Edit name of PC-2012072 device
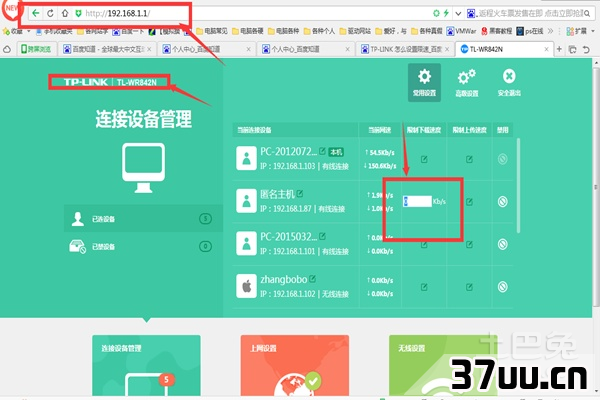The width and height of the screenshot is (600, 400). click(x=323, y=151)
